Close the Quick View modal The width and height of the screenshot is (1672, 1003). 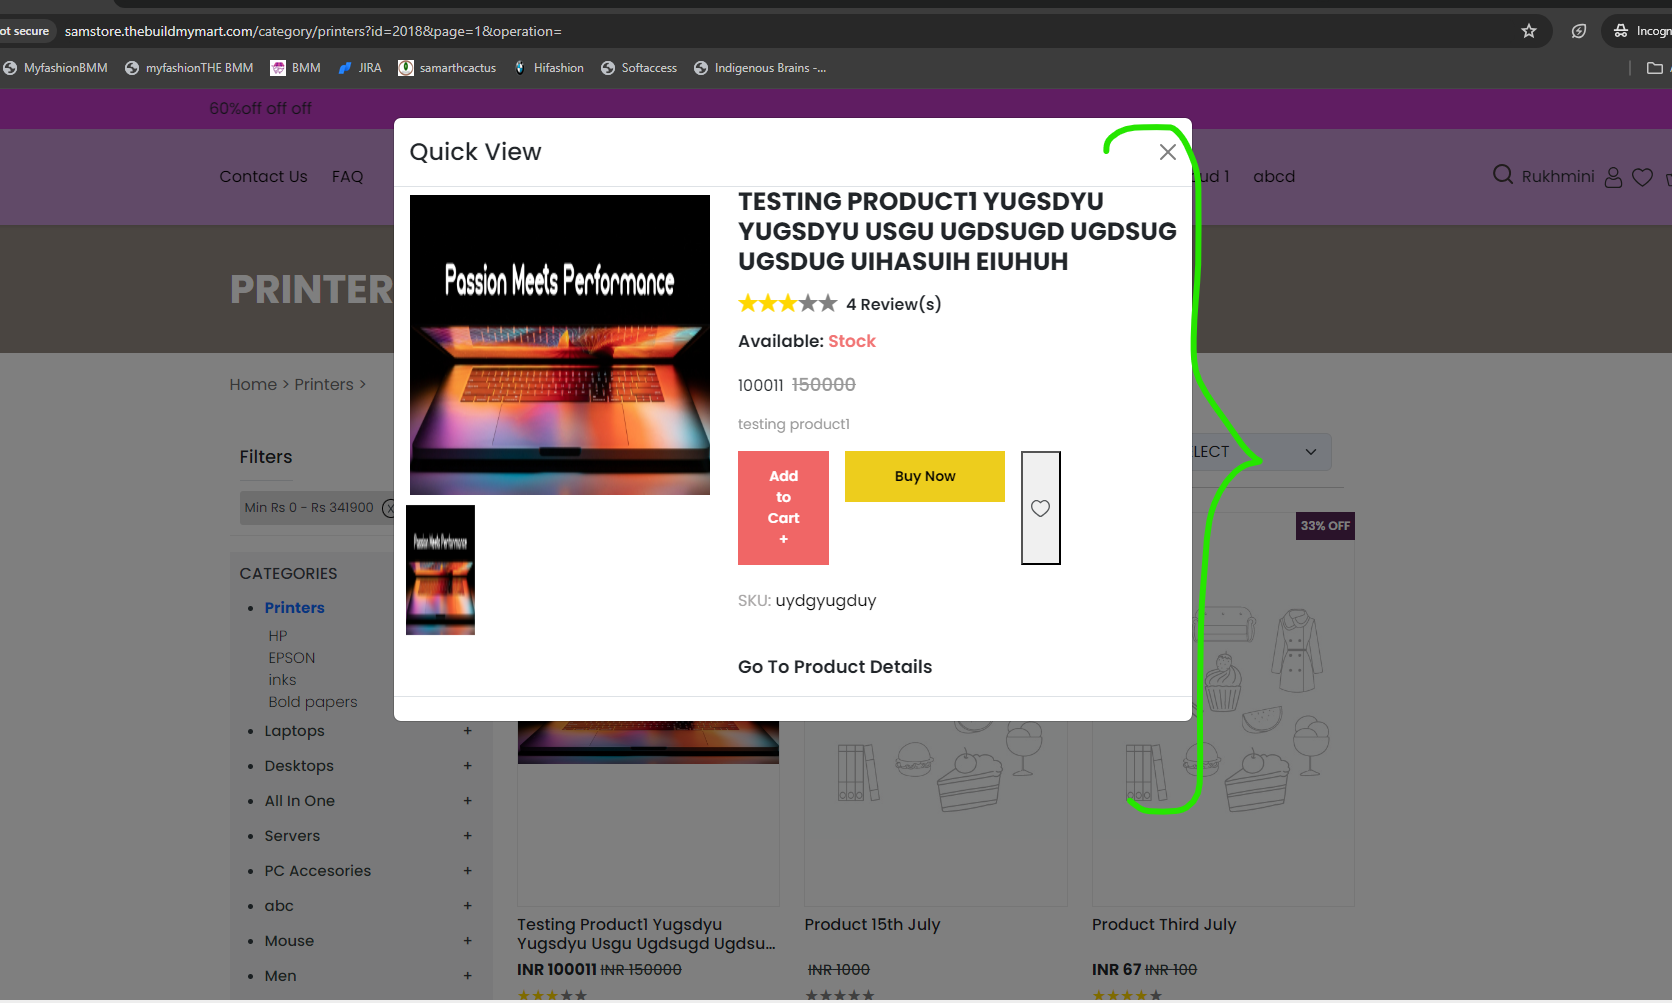tap(1167, 152)
